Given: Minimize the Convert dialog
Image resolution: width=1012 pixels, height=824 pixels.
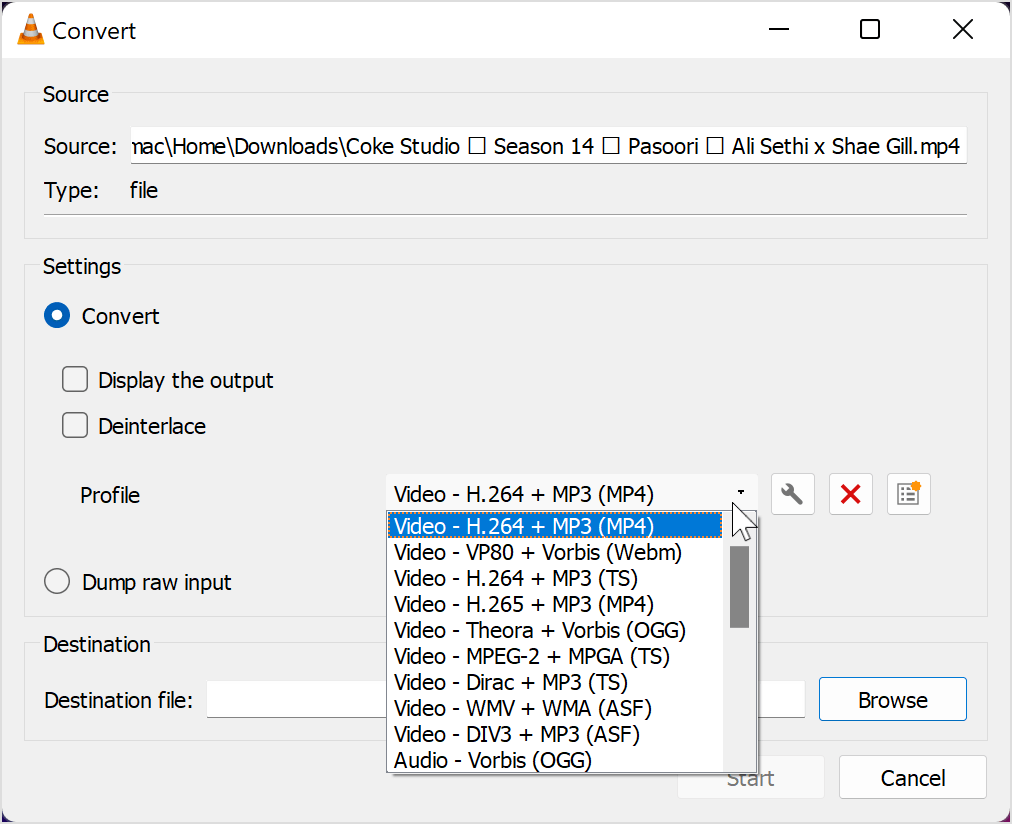Looking at the screenshot, I should tap(778, 30).
